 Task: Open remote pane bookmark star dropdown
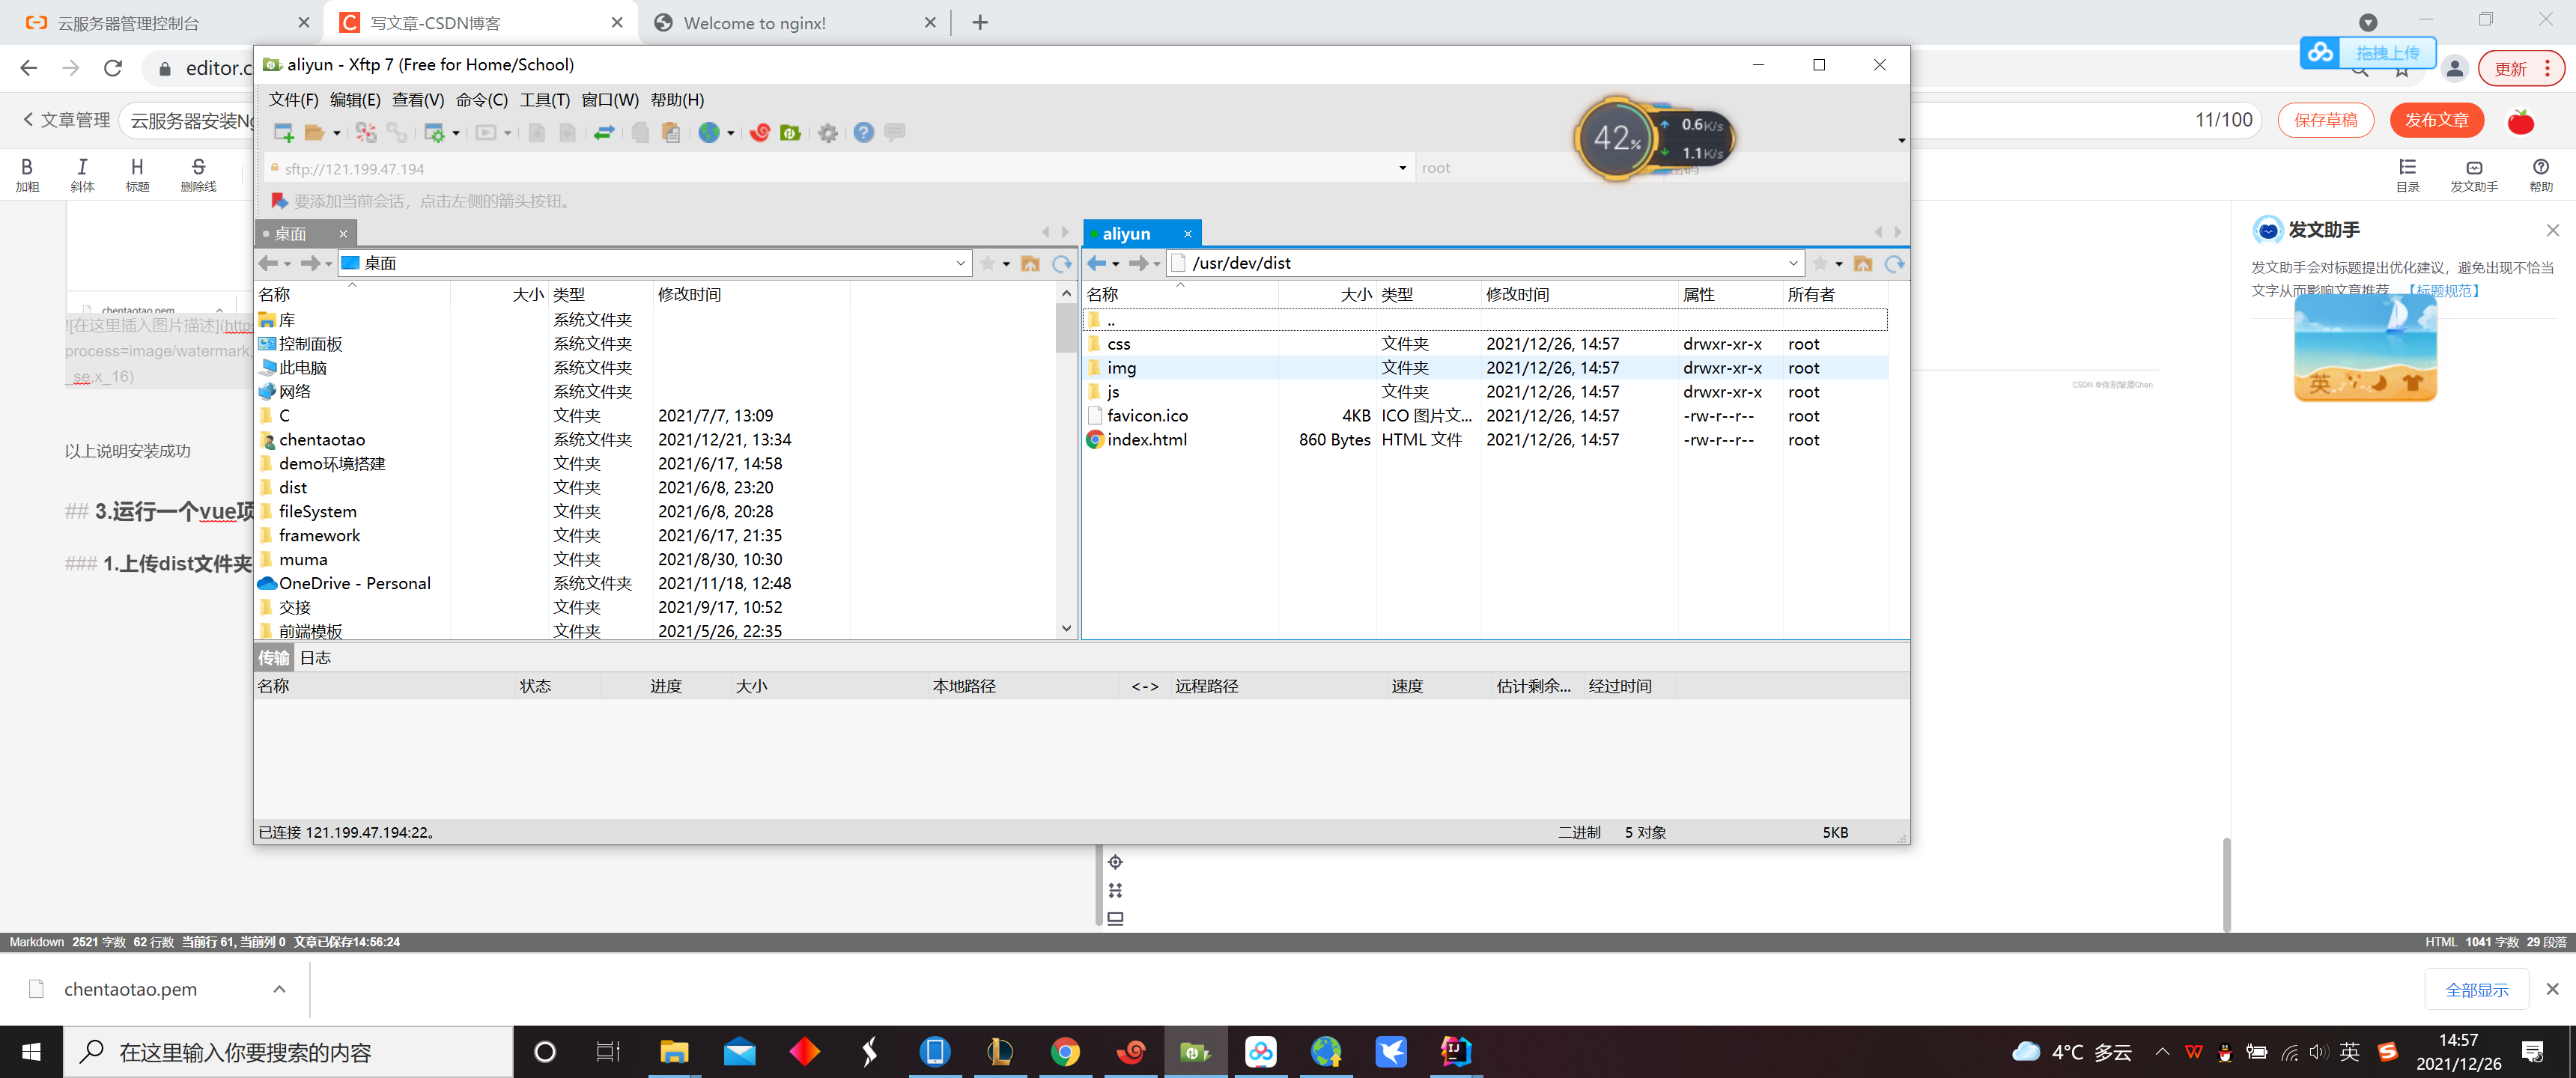tap(1838, 264)
